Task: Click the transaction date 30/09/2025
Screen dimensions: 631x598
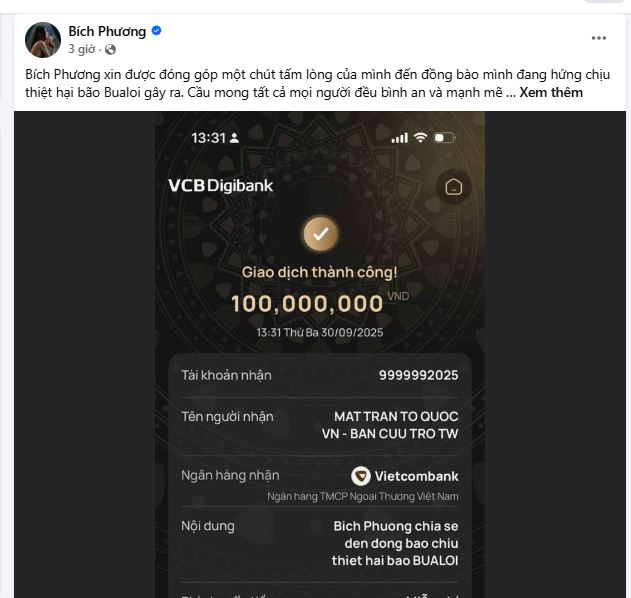Action: point(352,332)
